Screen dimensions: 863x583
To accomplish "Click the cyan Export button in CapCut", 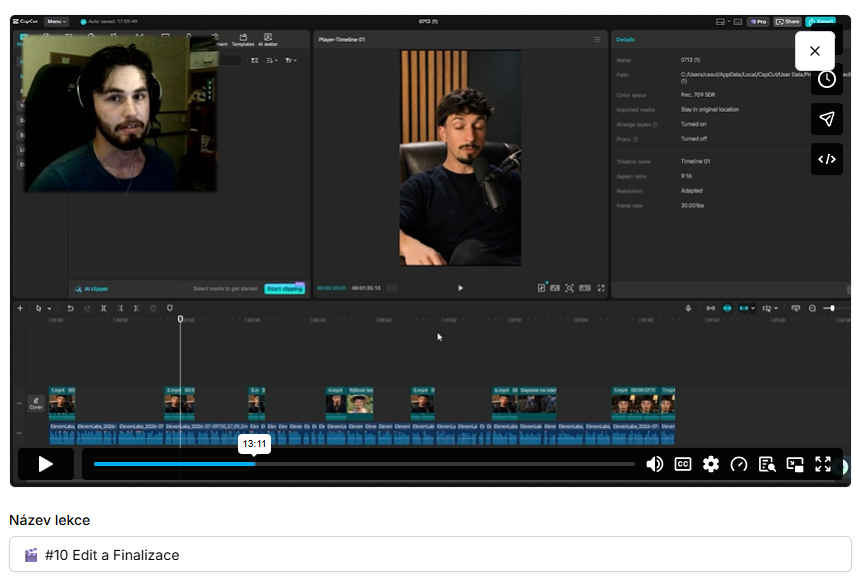I will 821,21.
